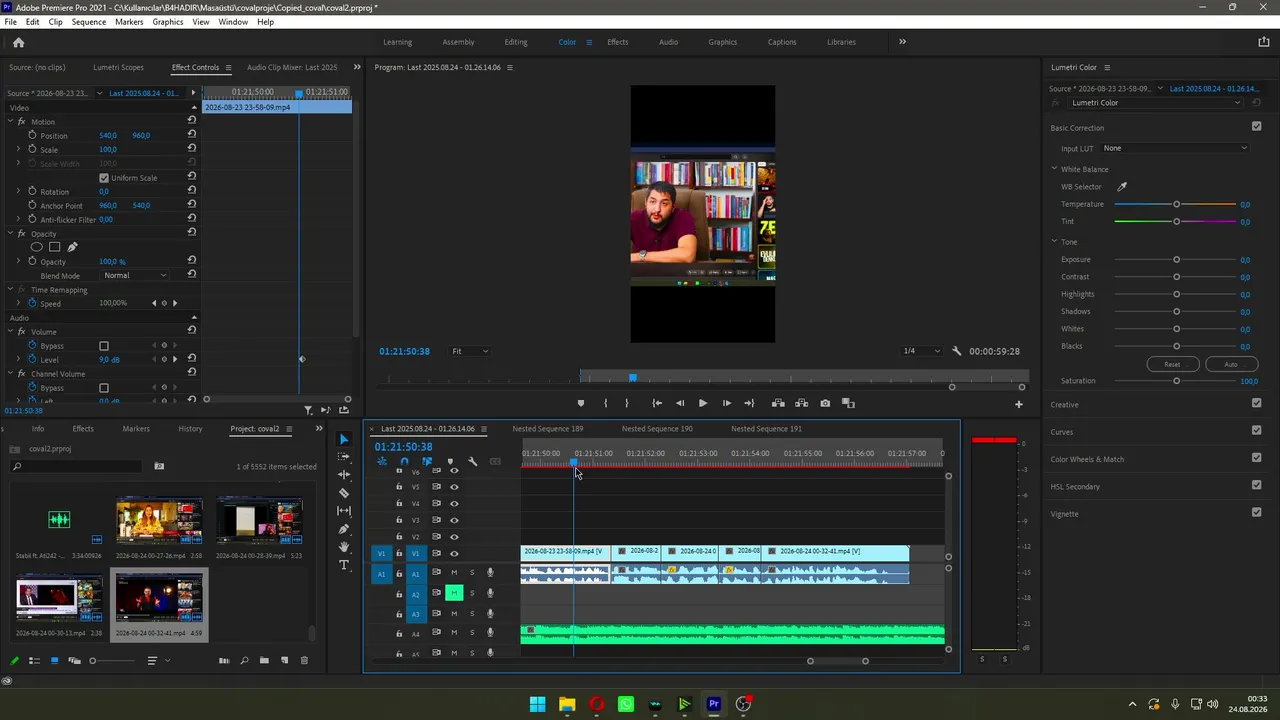Open Quick Export share icon
The height and width of the screenshot is (720, 1280).
coord(1264,42)
